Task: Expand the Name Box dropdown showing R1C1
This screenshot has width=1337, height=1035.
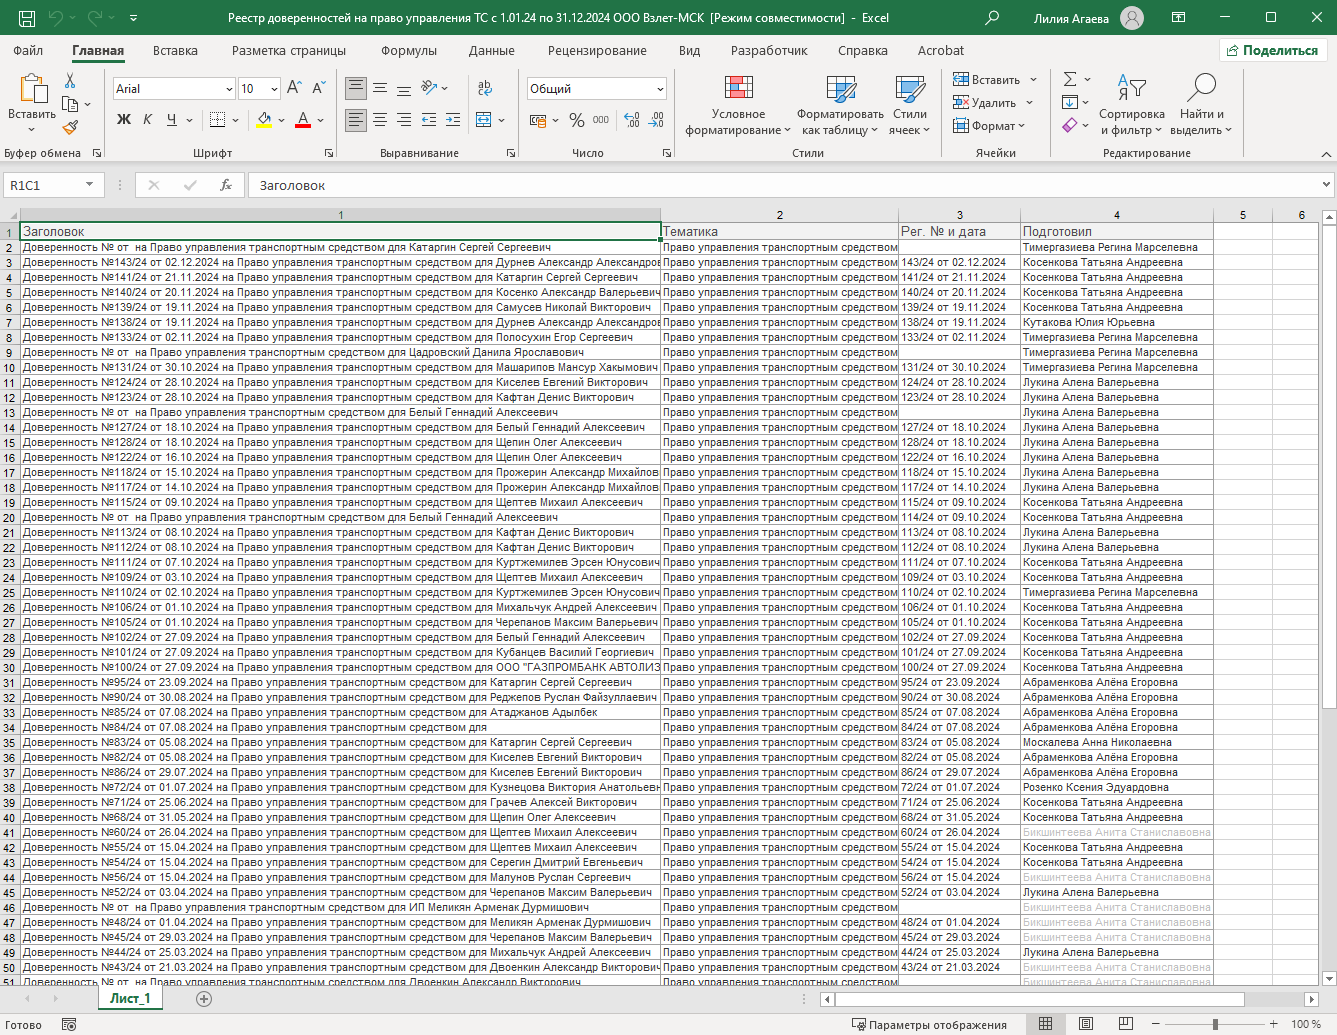Action: (x=89, y=185)
